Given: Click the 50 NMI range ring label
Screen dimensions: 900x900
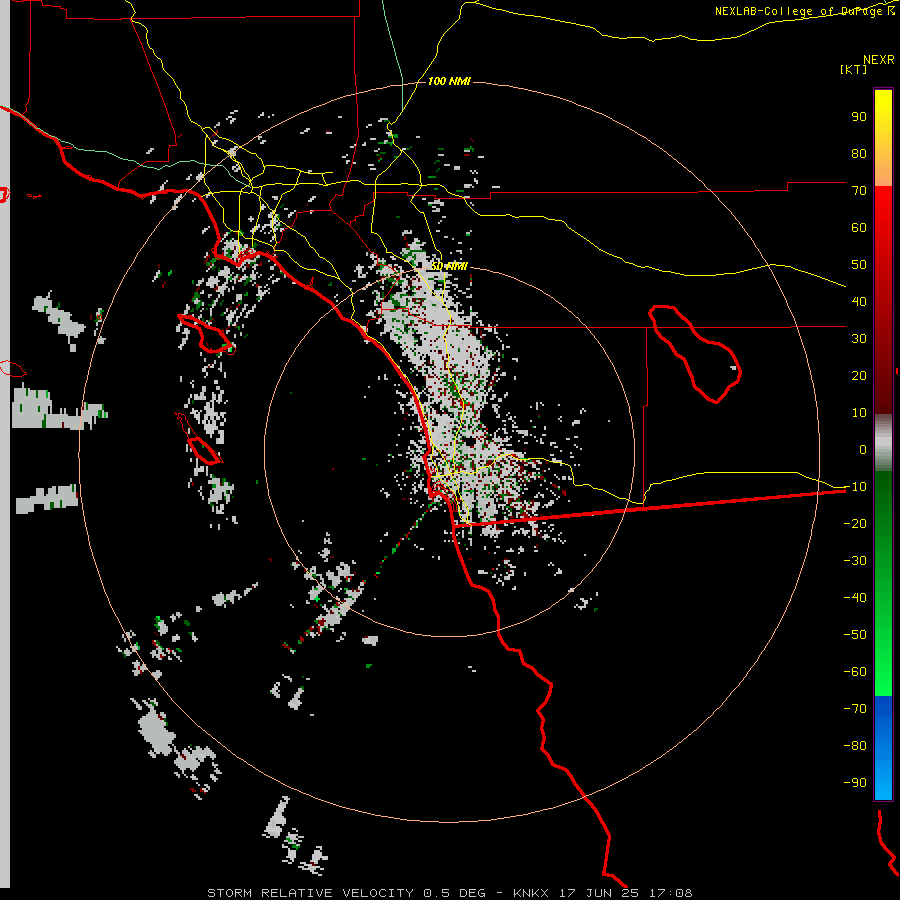Looking at the screenshot, I should [449, 266].
